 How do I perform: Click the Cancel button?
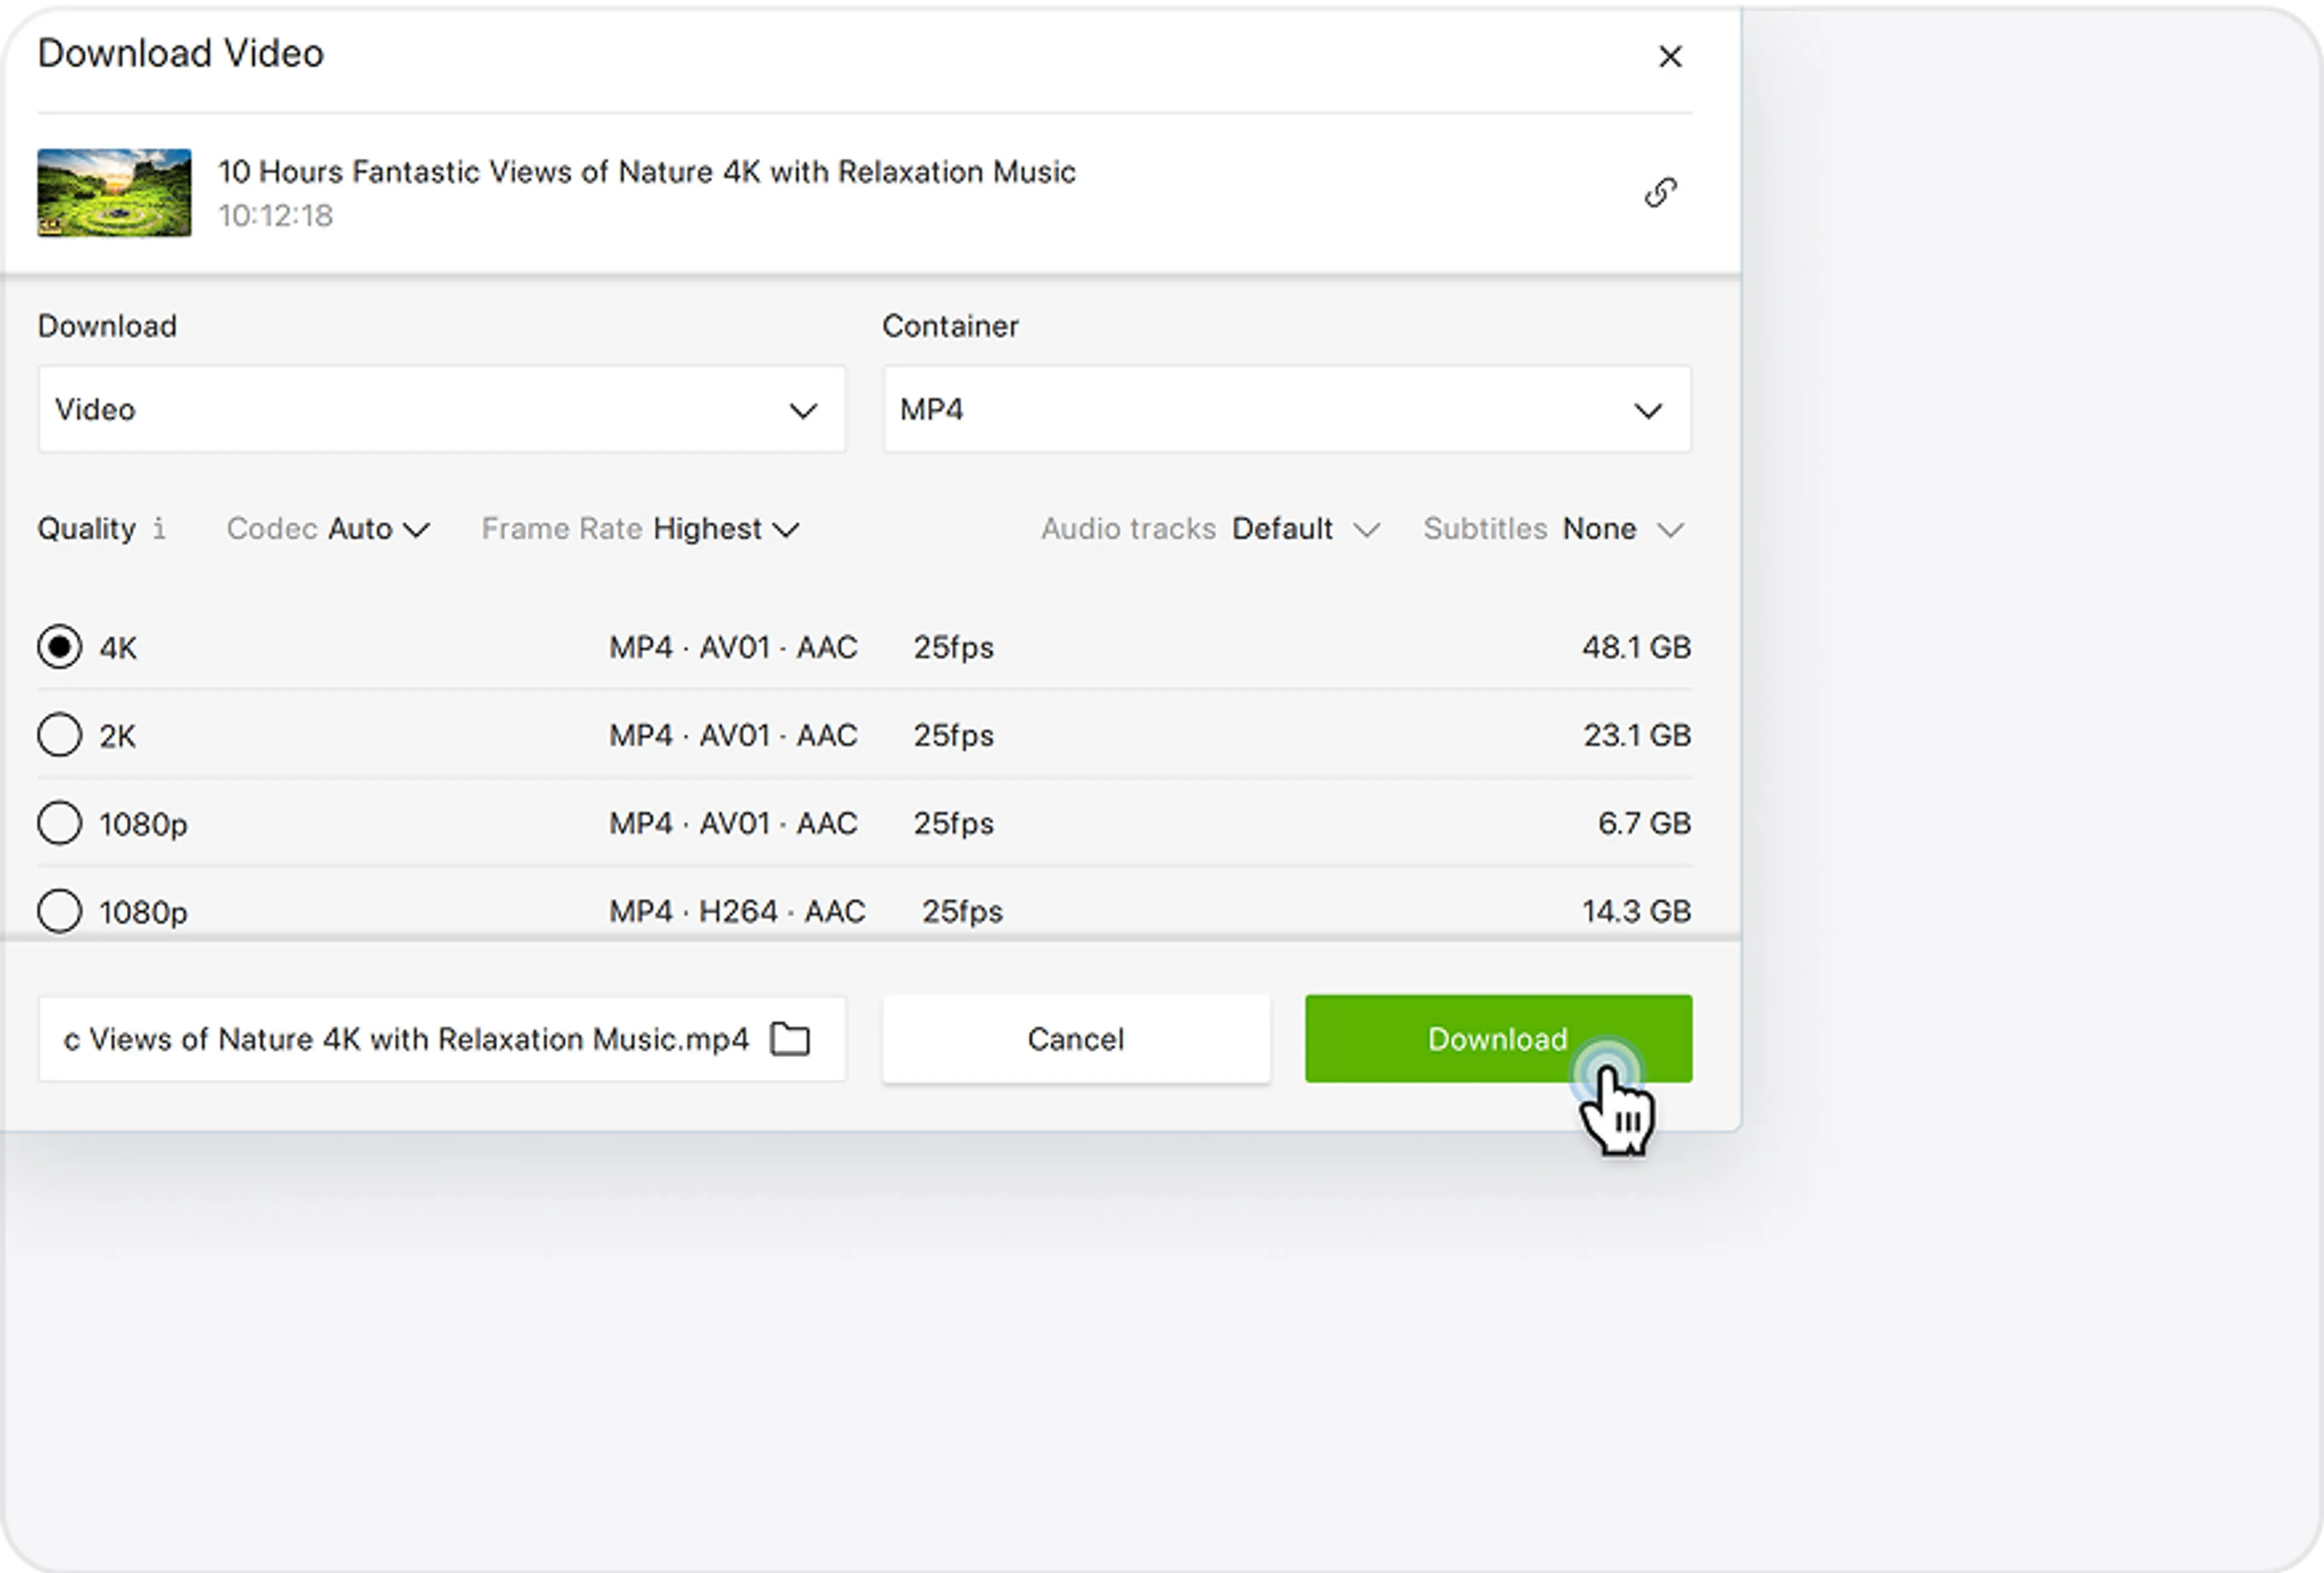(1075, 1039)
